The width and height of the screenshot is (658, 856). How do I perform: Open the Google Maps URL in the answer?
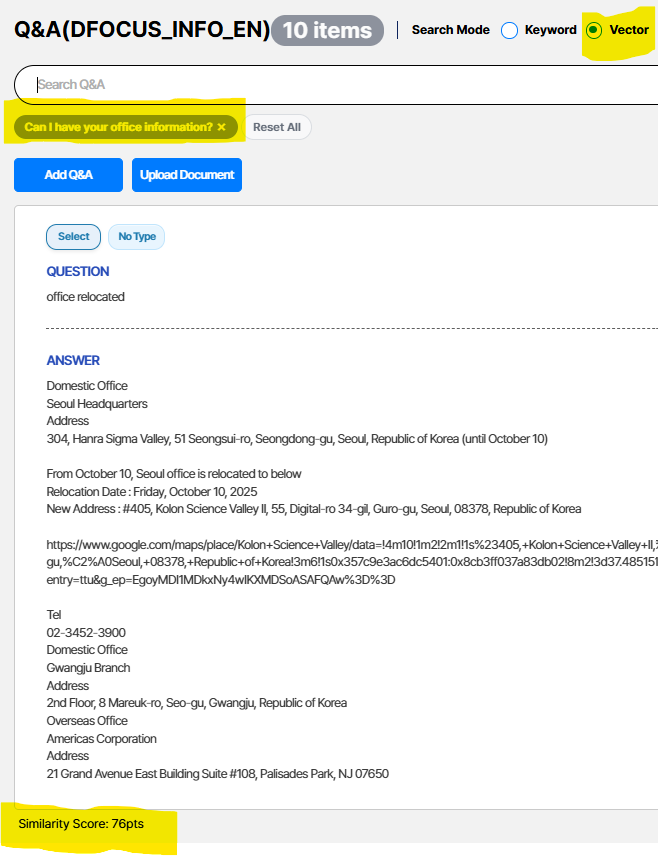(x=350, y=562)
